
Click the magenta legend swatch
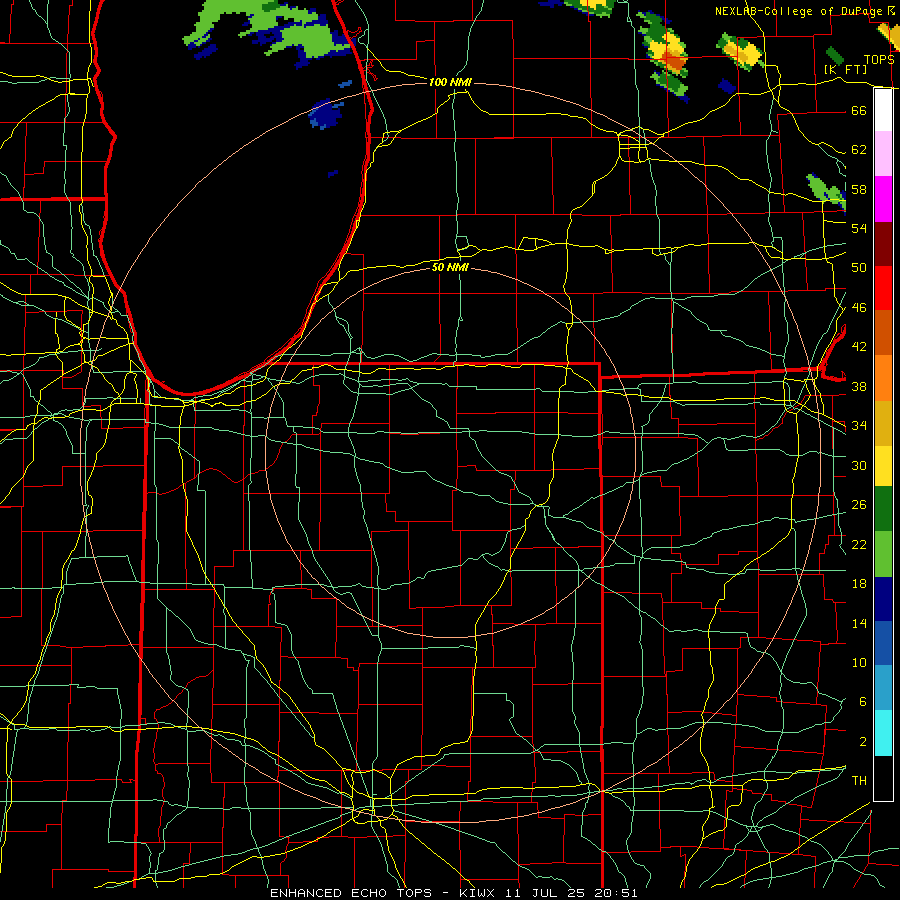click(883, 199)
